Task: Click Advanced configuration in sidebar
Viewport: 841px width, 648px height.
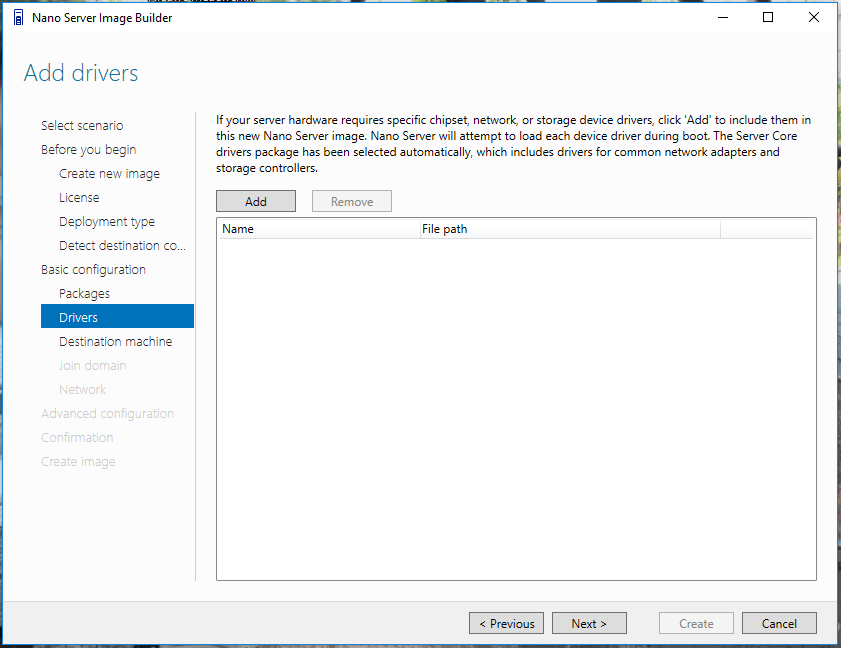Action: [x=107, y=414]
